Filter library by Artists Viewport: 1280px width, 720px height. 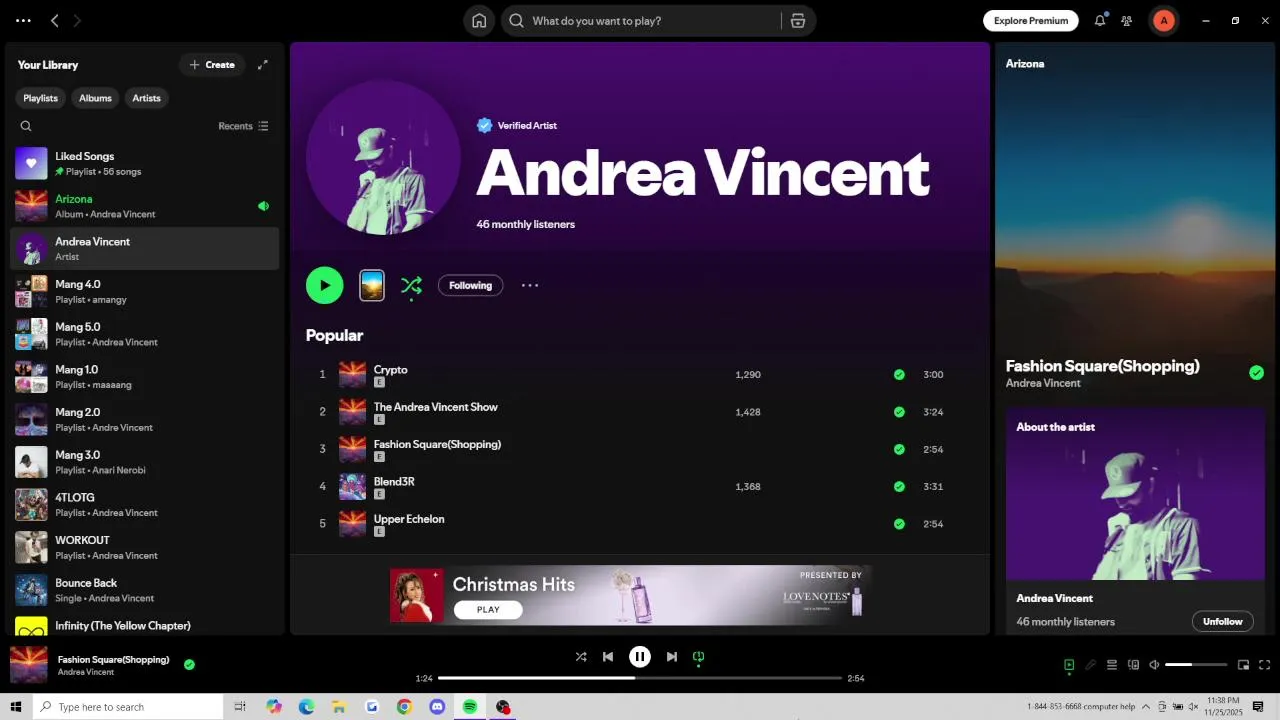point(146,98)
